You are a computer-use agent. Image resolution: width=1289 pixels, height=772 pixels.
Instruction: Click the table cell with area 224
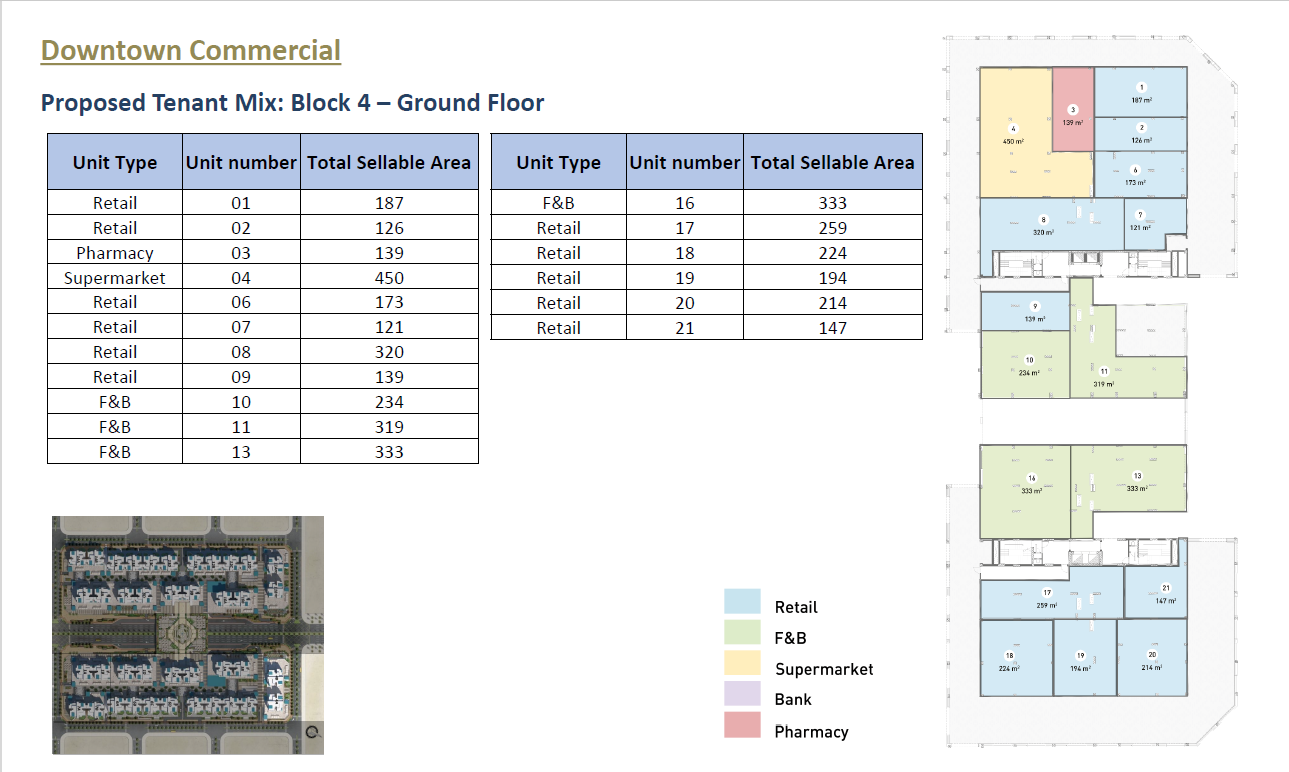click(832, 253)
